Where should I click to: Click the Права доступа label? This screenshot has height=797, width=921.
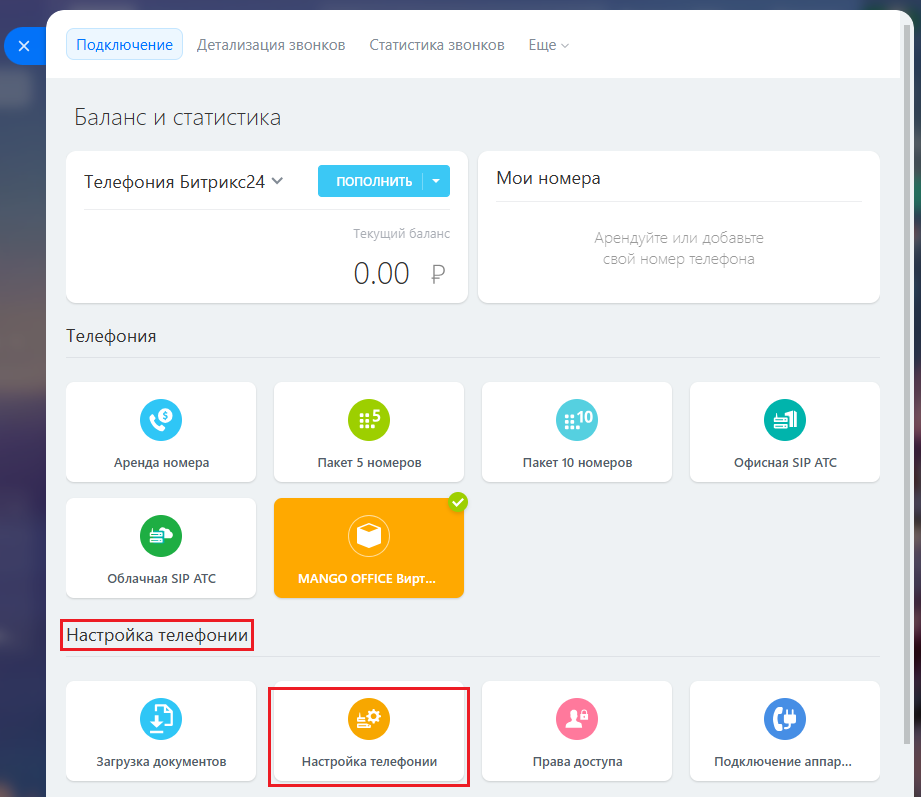pos(577,762)
